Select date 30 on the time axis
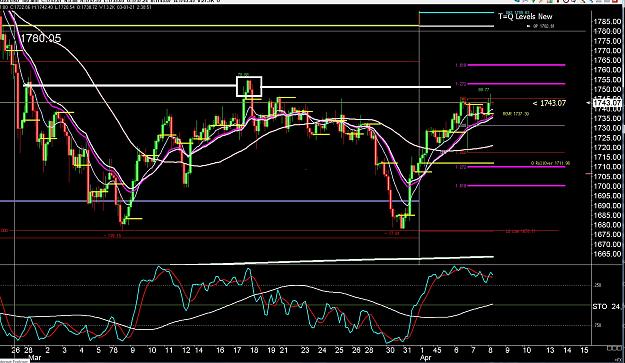Viewport: 625px width, 363px height. coord(390,350)
